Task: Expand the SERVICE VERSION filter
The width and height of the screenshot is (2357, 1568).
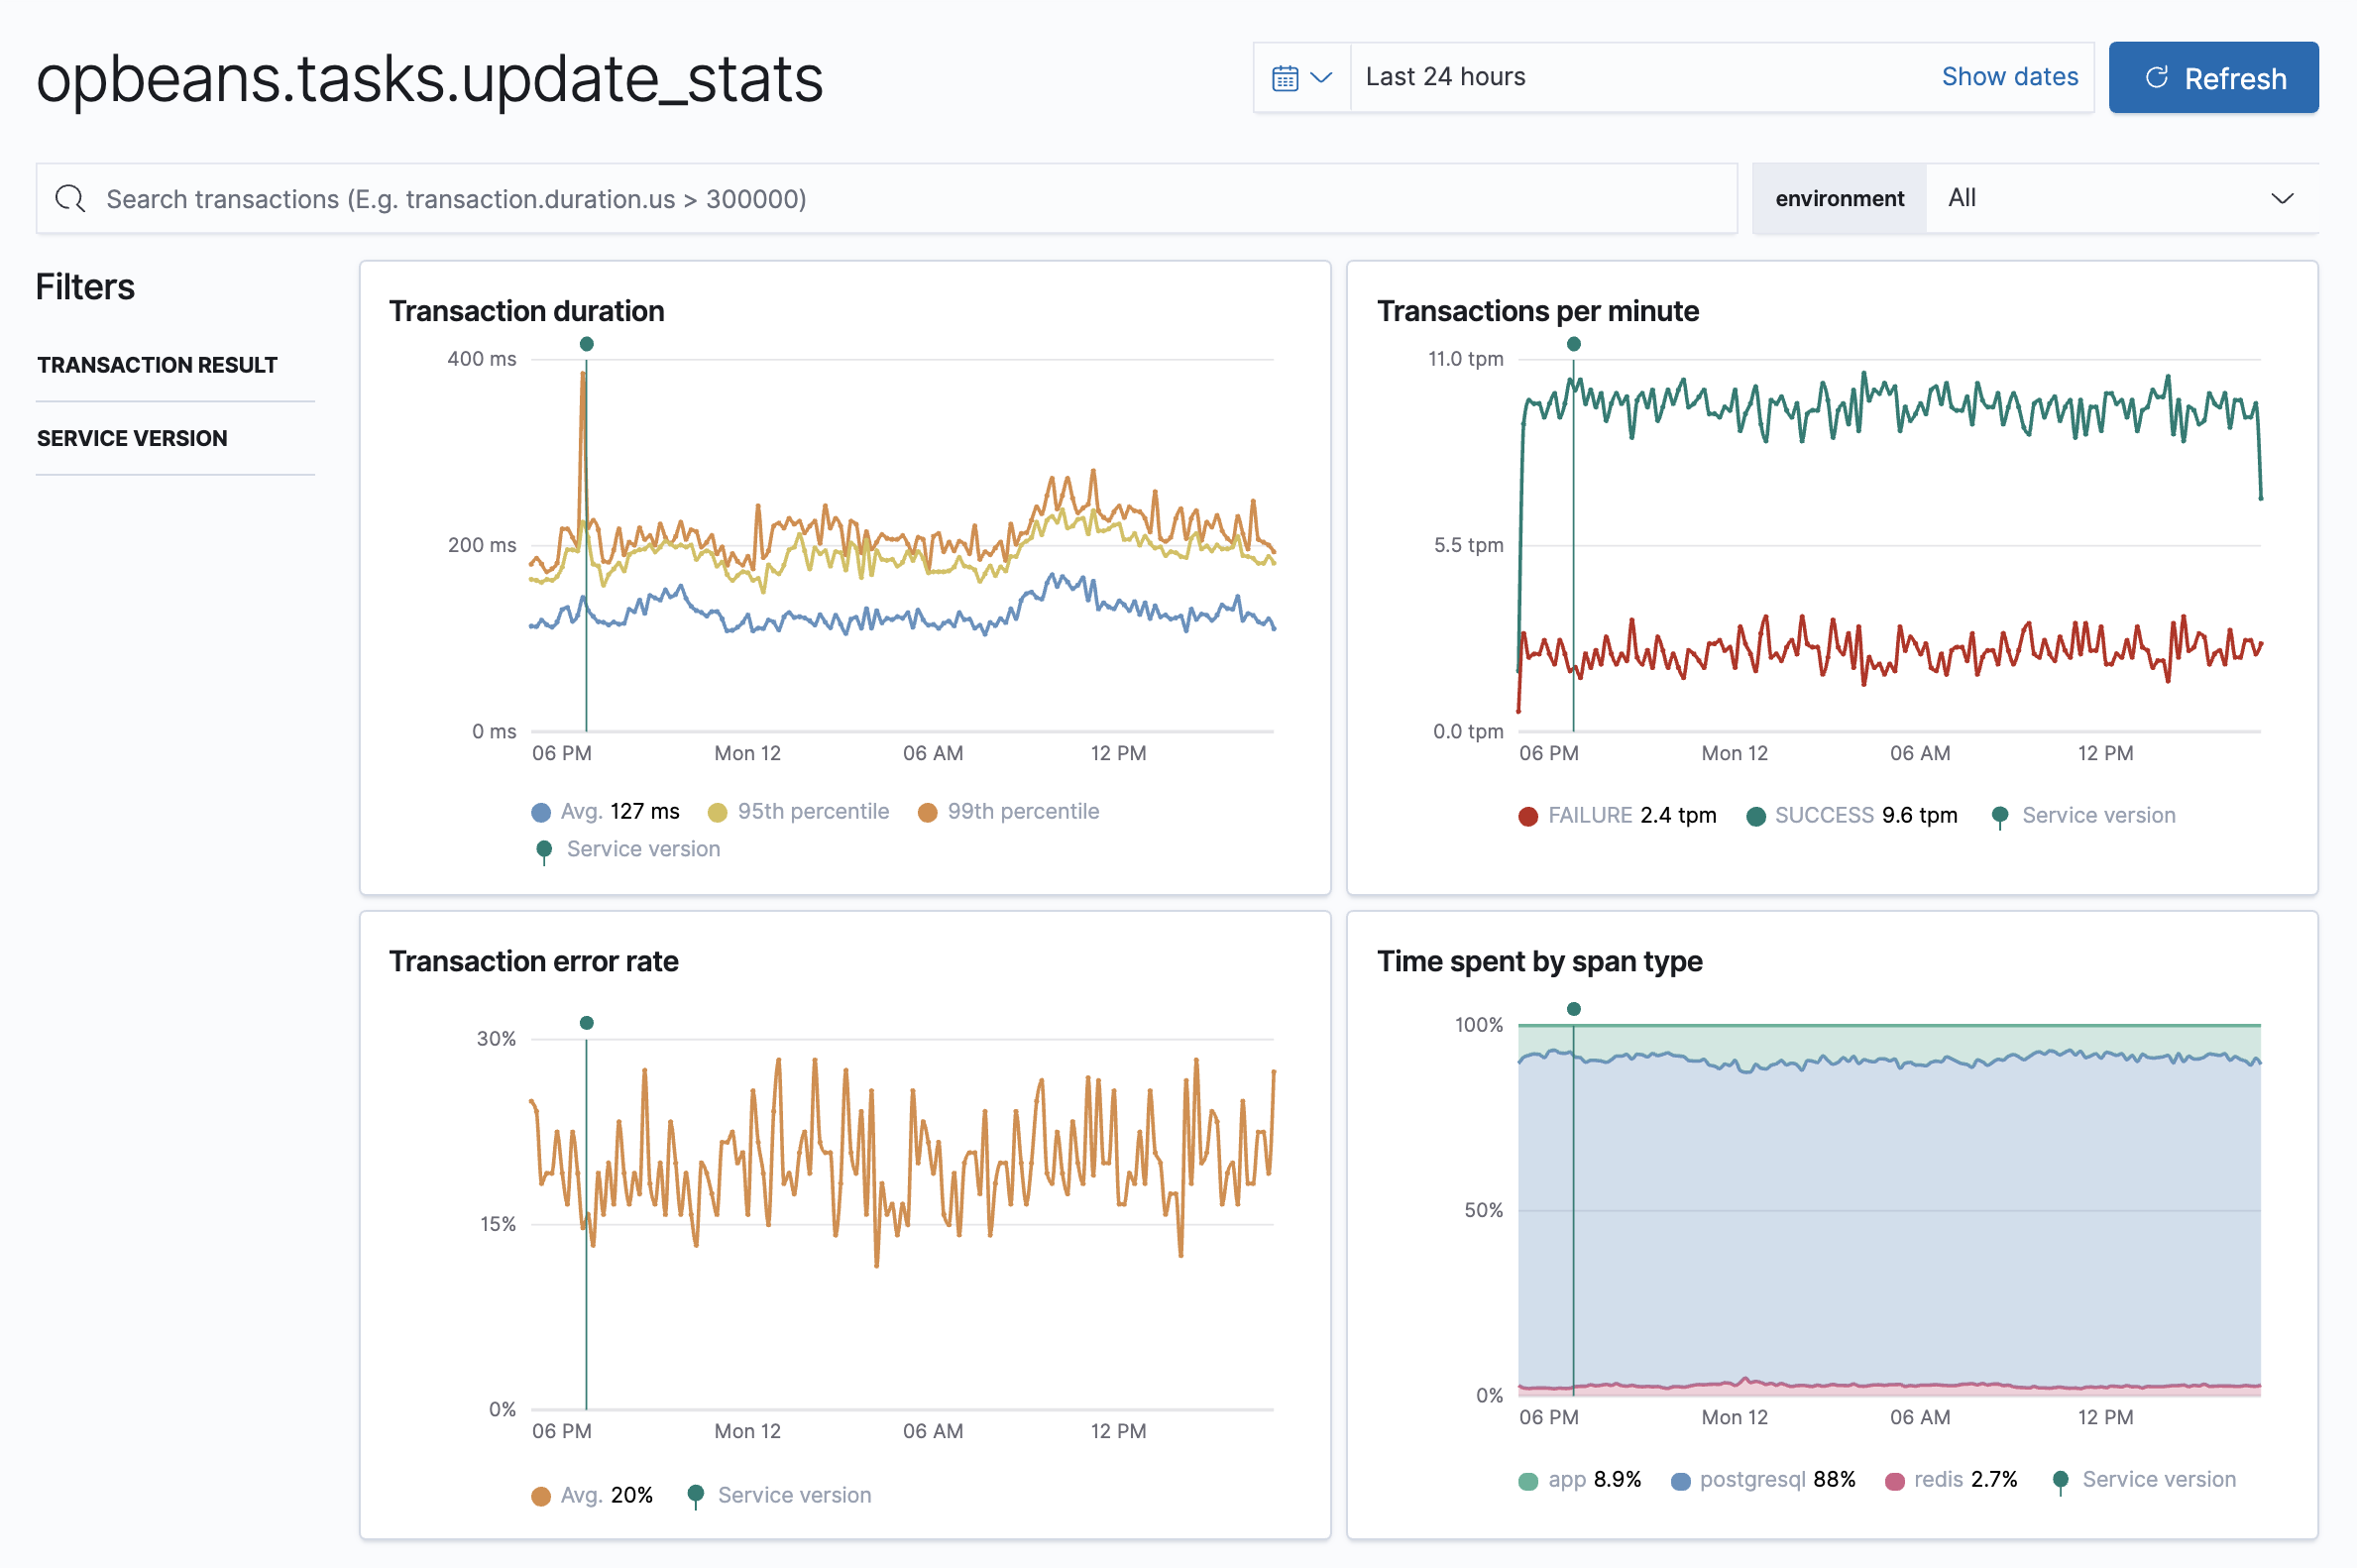Action: click(131, 438)
